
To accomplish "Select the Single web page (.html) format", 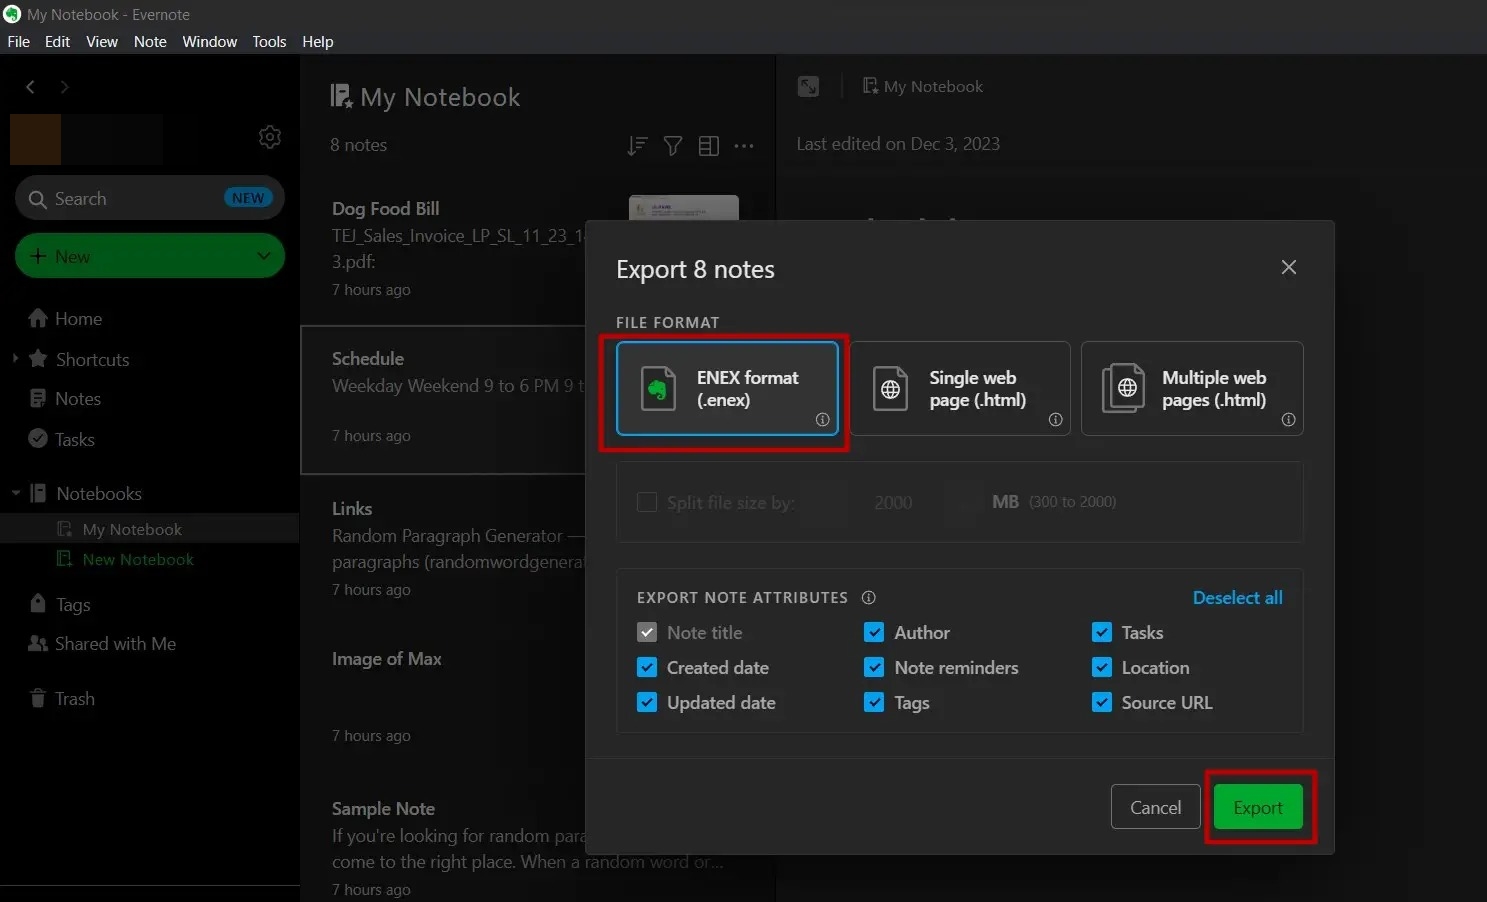I will (x=959, y=388).
